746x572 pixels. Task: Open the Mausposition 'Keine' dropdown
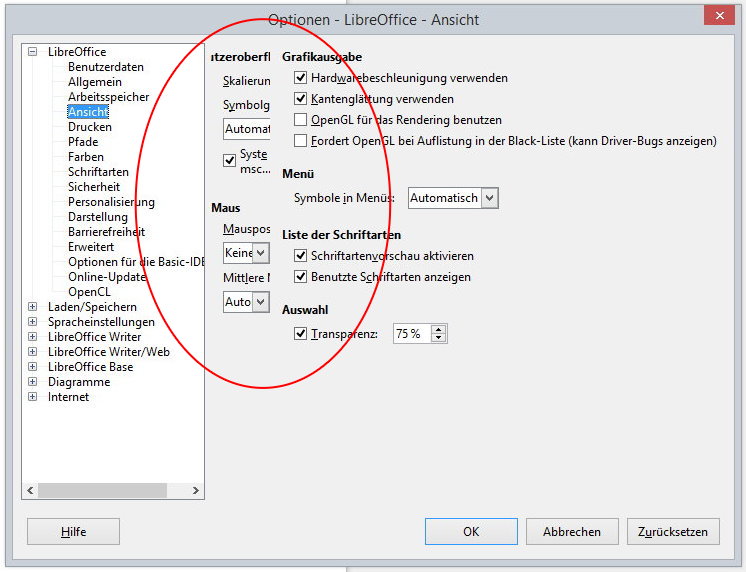coord(246,253)
